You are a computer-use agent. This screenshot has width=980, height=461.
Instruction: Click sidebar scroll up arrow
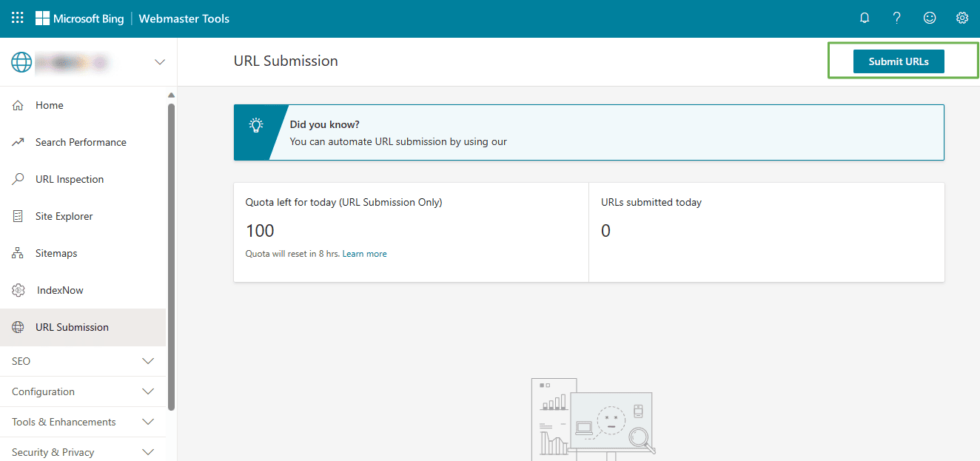pyautogui.click(x=171, y=95)
